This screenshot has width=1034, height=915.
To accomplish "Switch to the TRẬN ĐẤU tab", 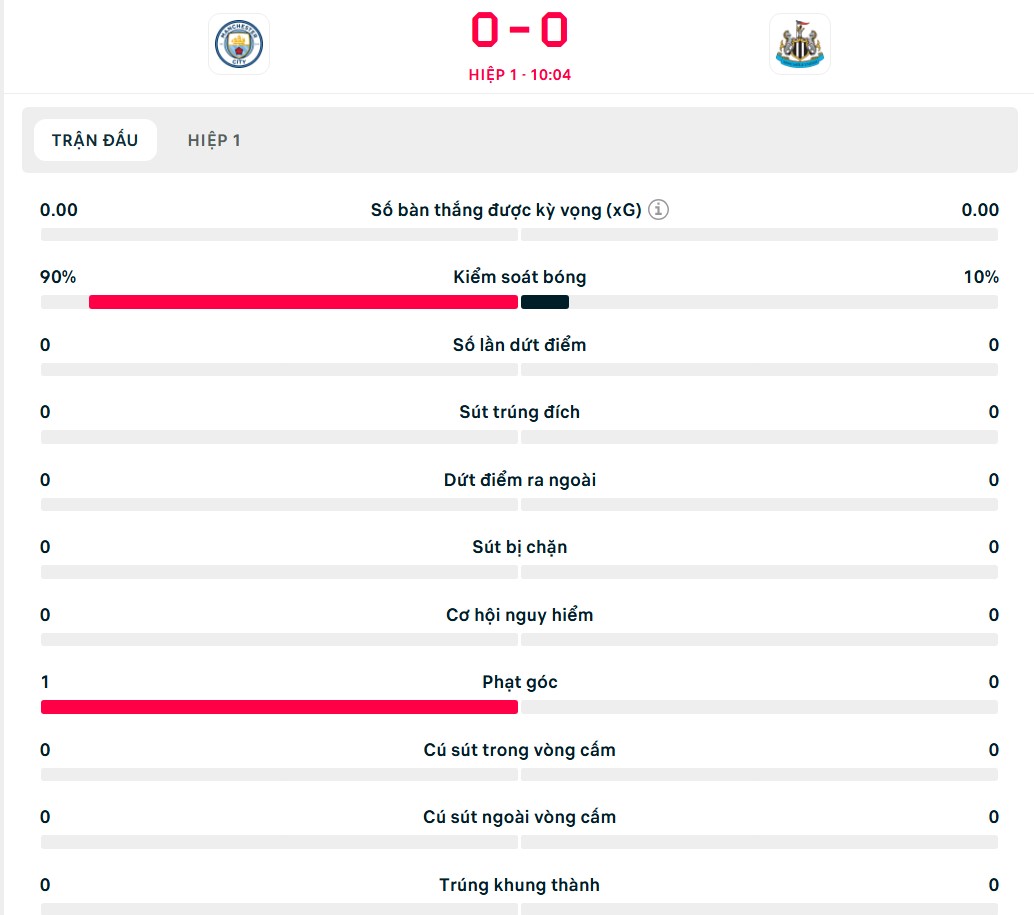I will coord(95,140).
